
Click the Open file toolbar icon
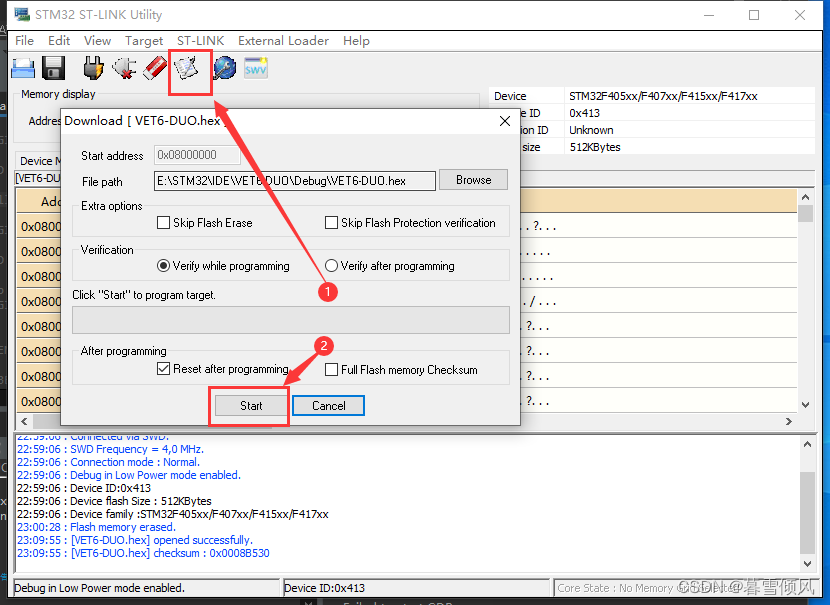[23, 68]
